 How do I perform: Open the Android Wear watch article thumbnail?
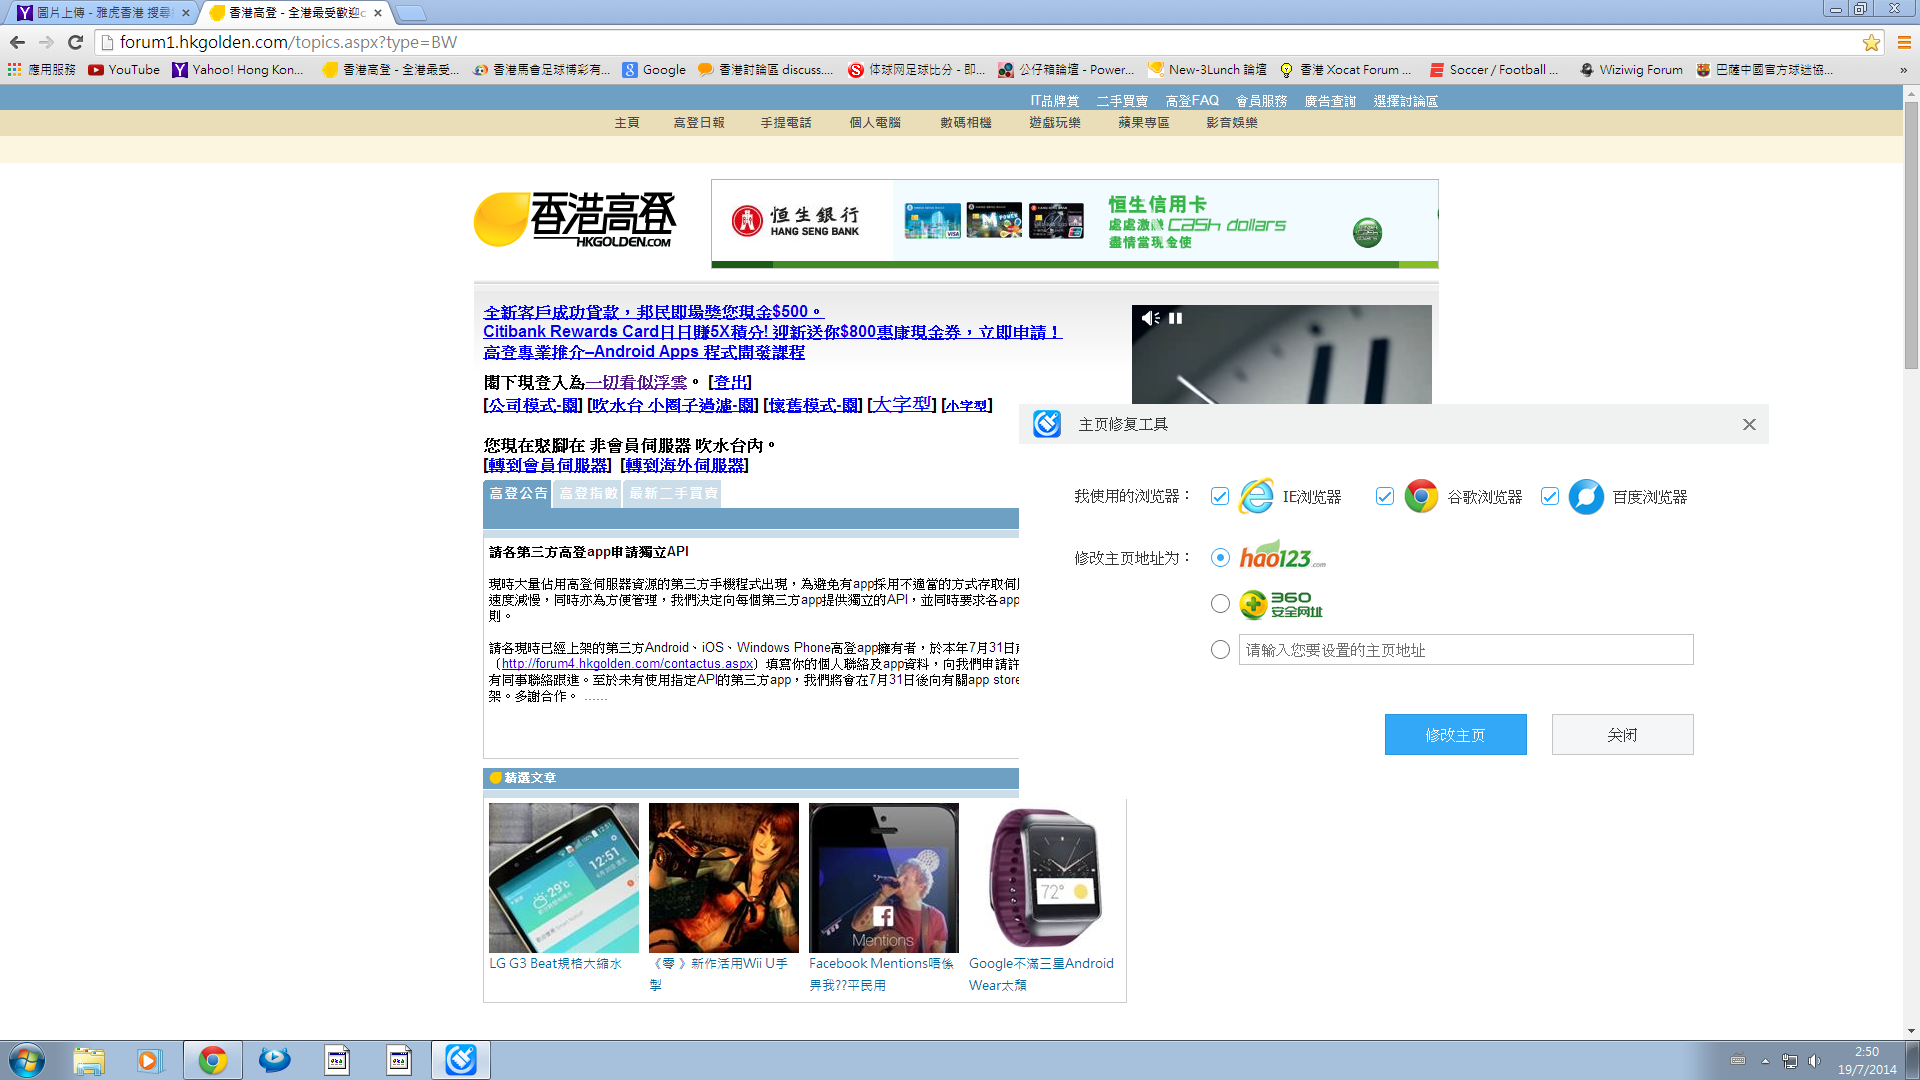pyautogui.click(x=1043, y=877)
